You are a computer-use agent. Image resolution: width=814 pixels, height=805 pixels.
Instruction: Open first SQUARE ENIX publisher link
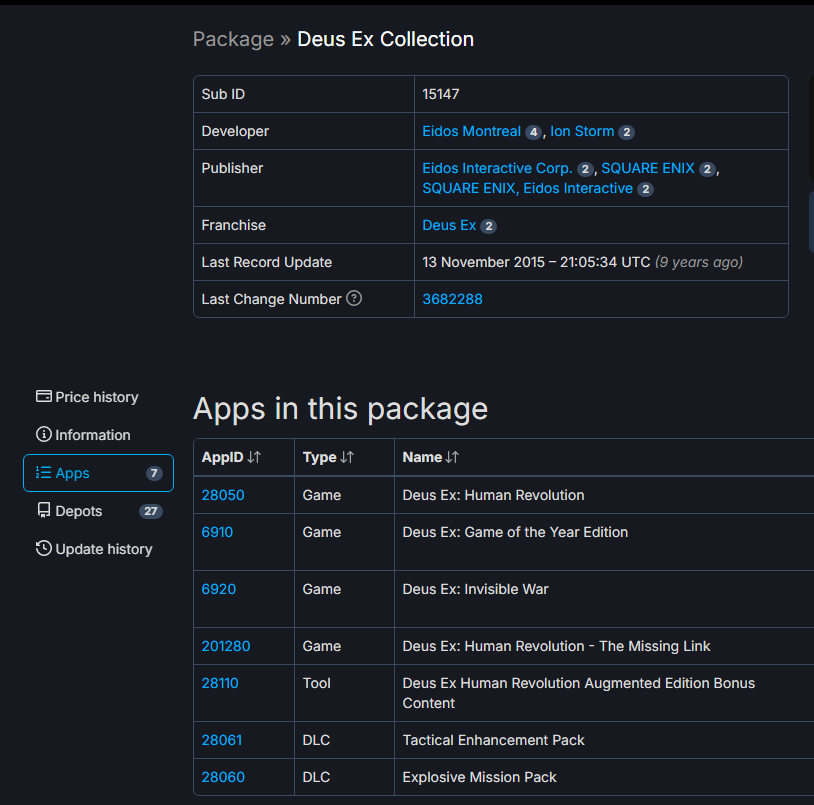(648, 168)
